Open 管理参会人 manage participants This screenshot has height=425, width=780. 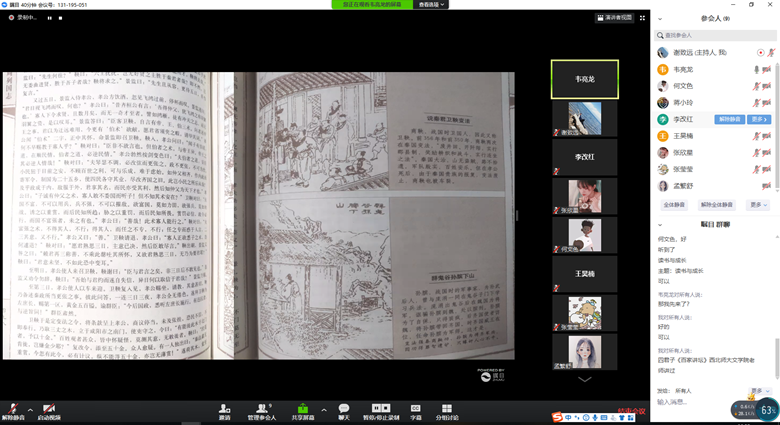pos(261,409)
